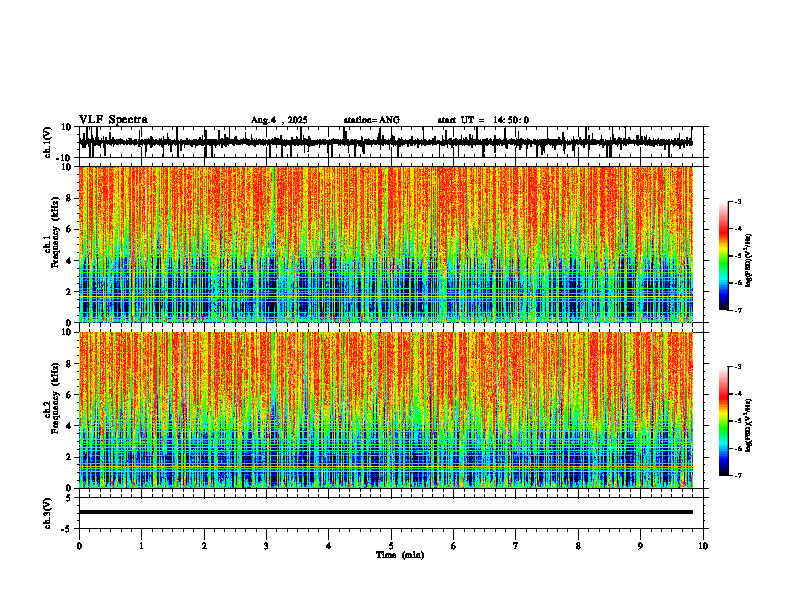
Task: Click the time axis tick label "10"
Action: pos(703,546)
